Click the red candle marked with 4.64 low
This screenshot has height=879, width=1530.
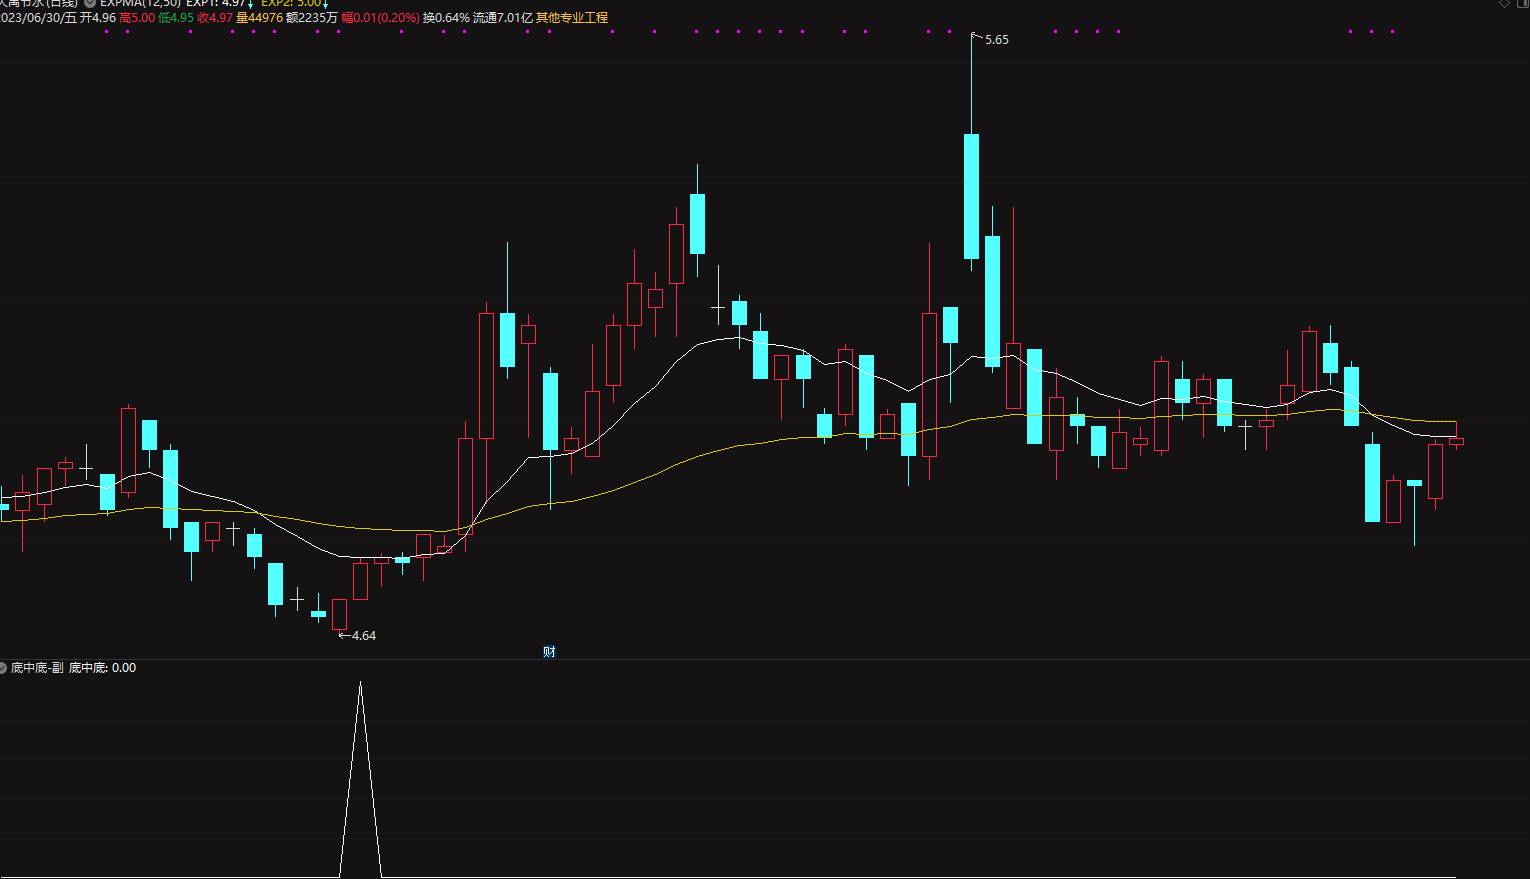coord(339,614)
